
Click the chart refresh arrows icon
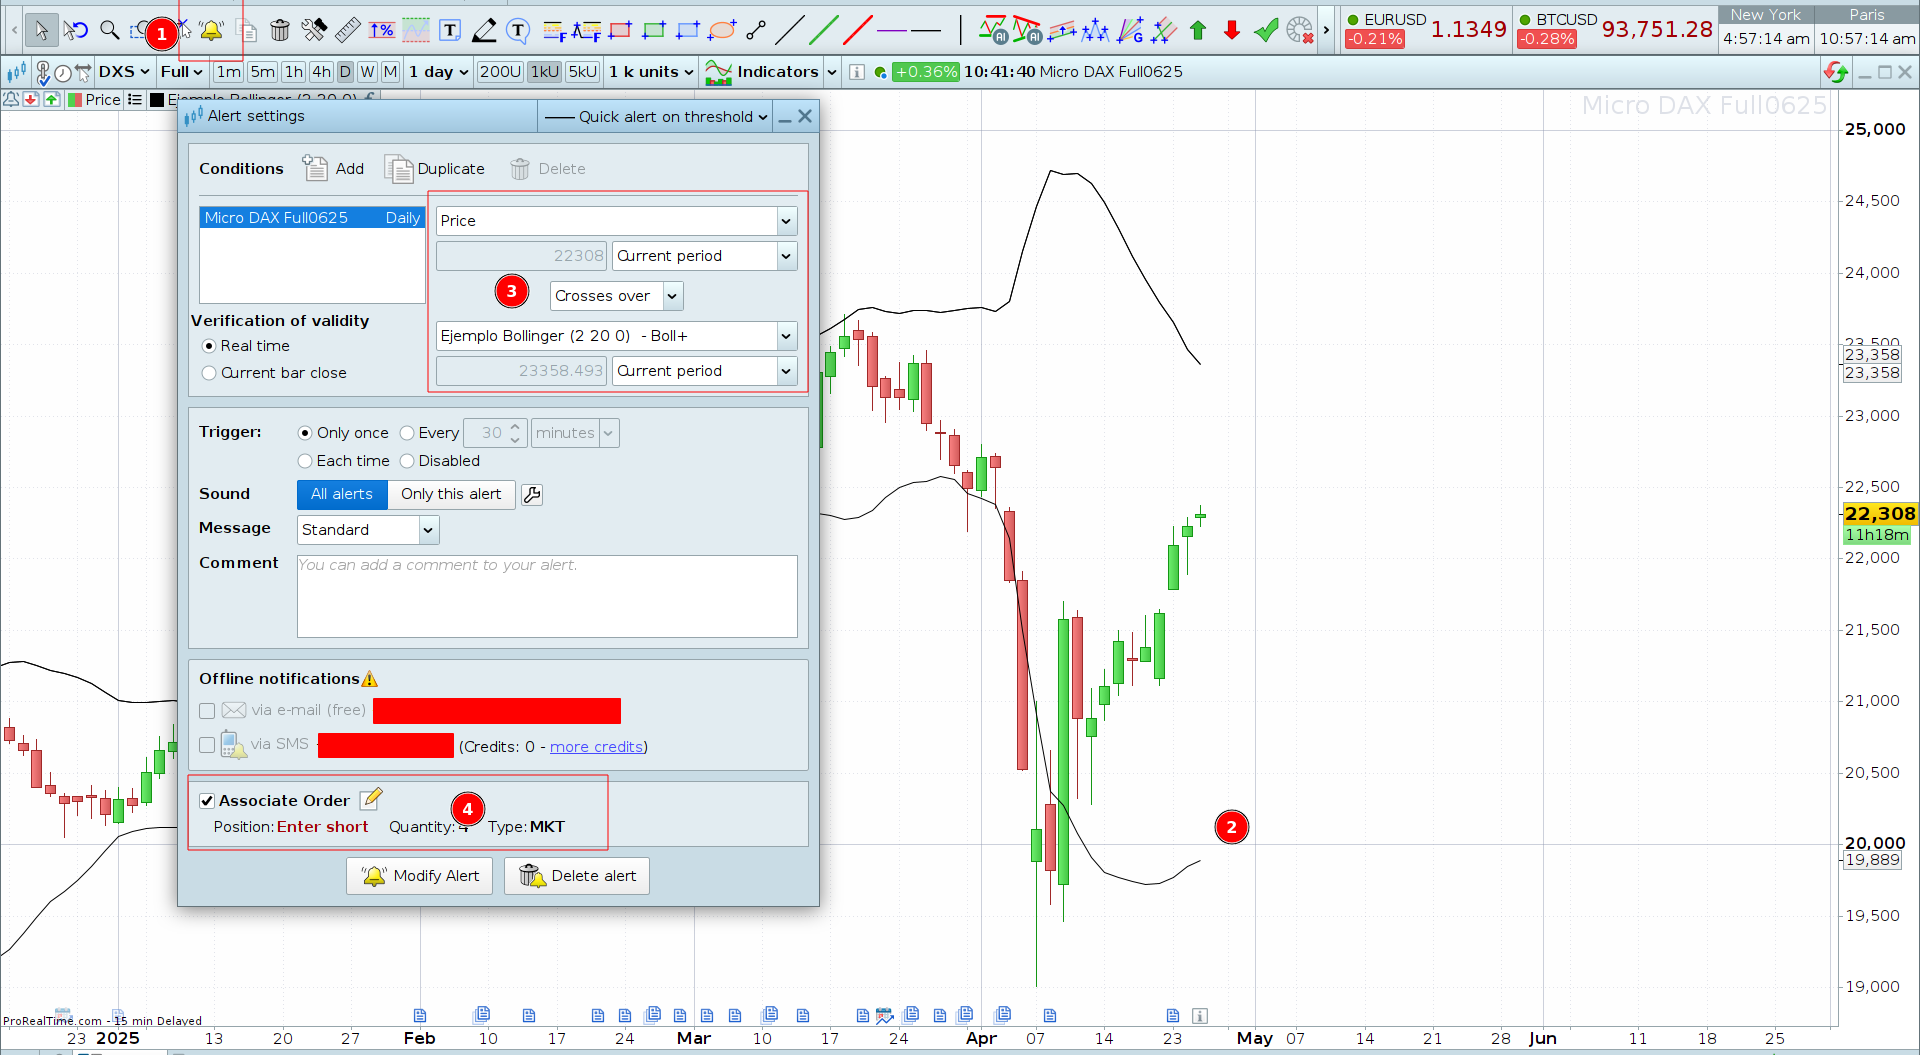1836,72
